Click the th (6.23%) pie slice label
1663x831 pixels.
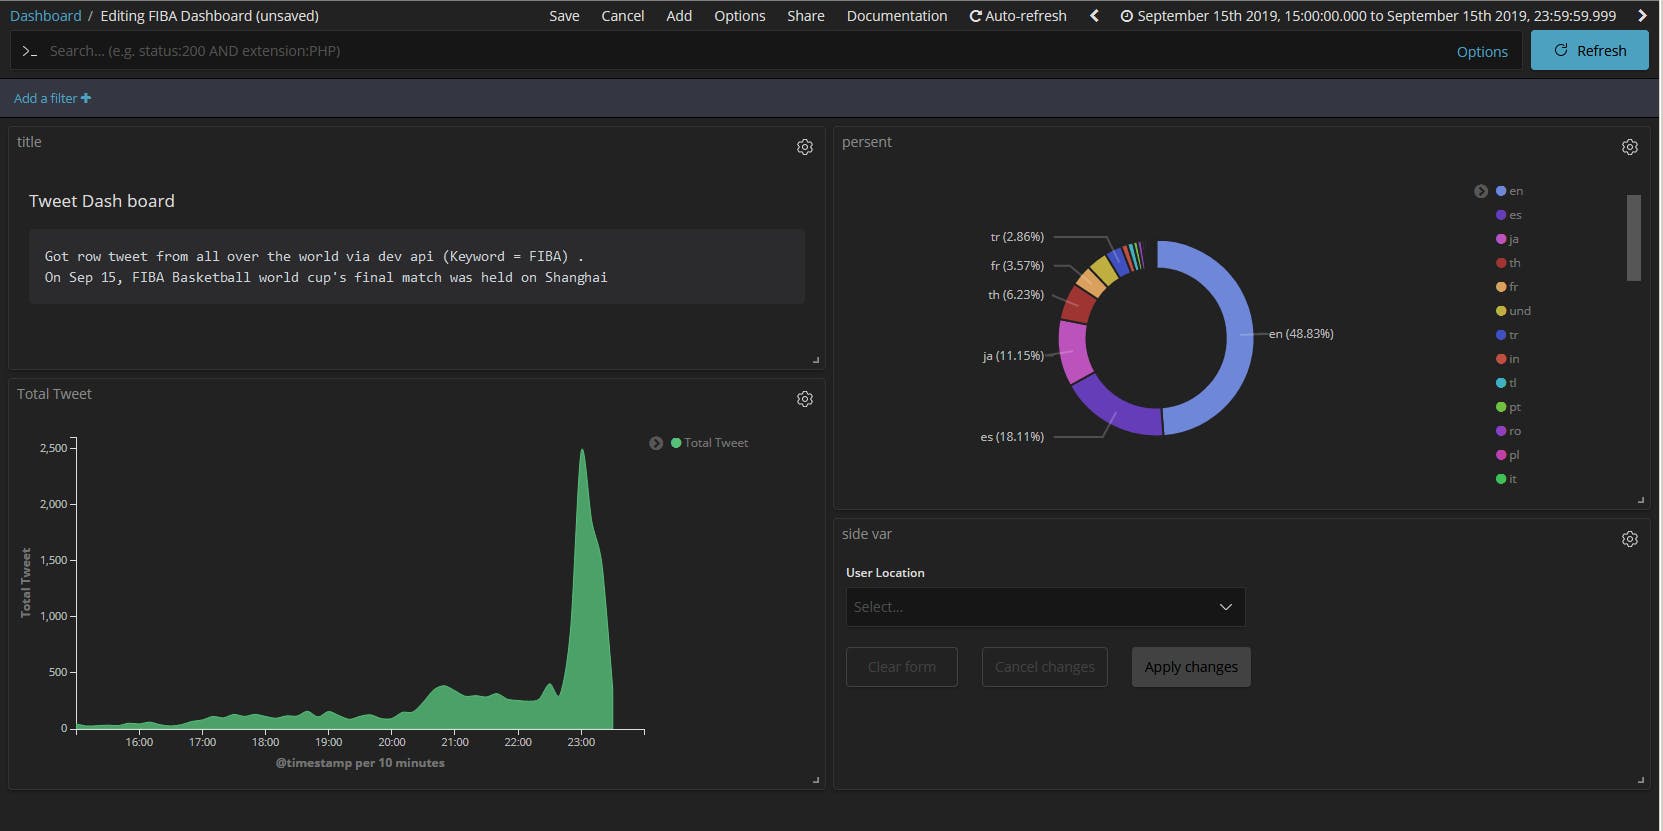pos(1016,295)
